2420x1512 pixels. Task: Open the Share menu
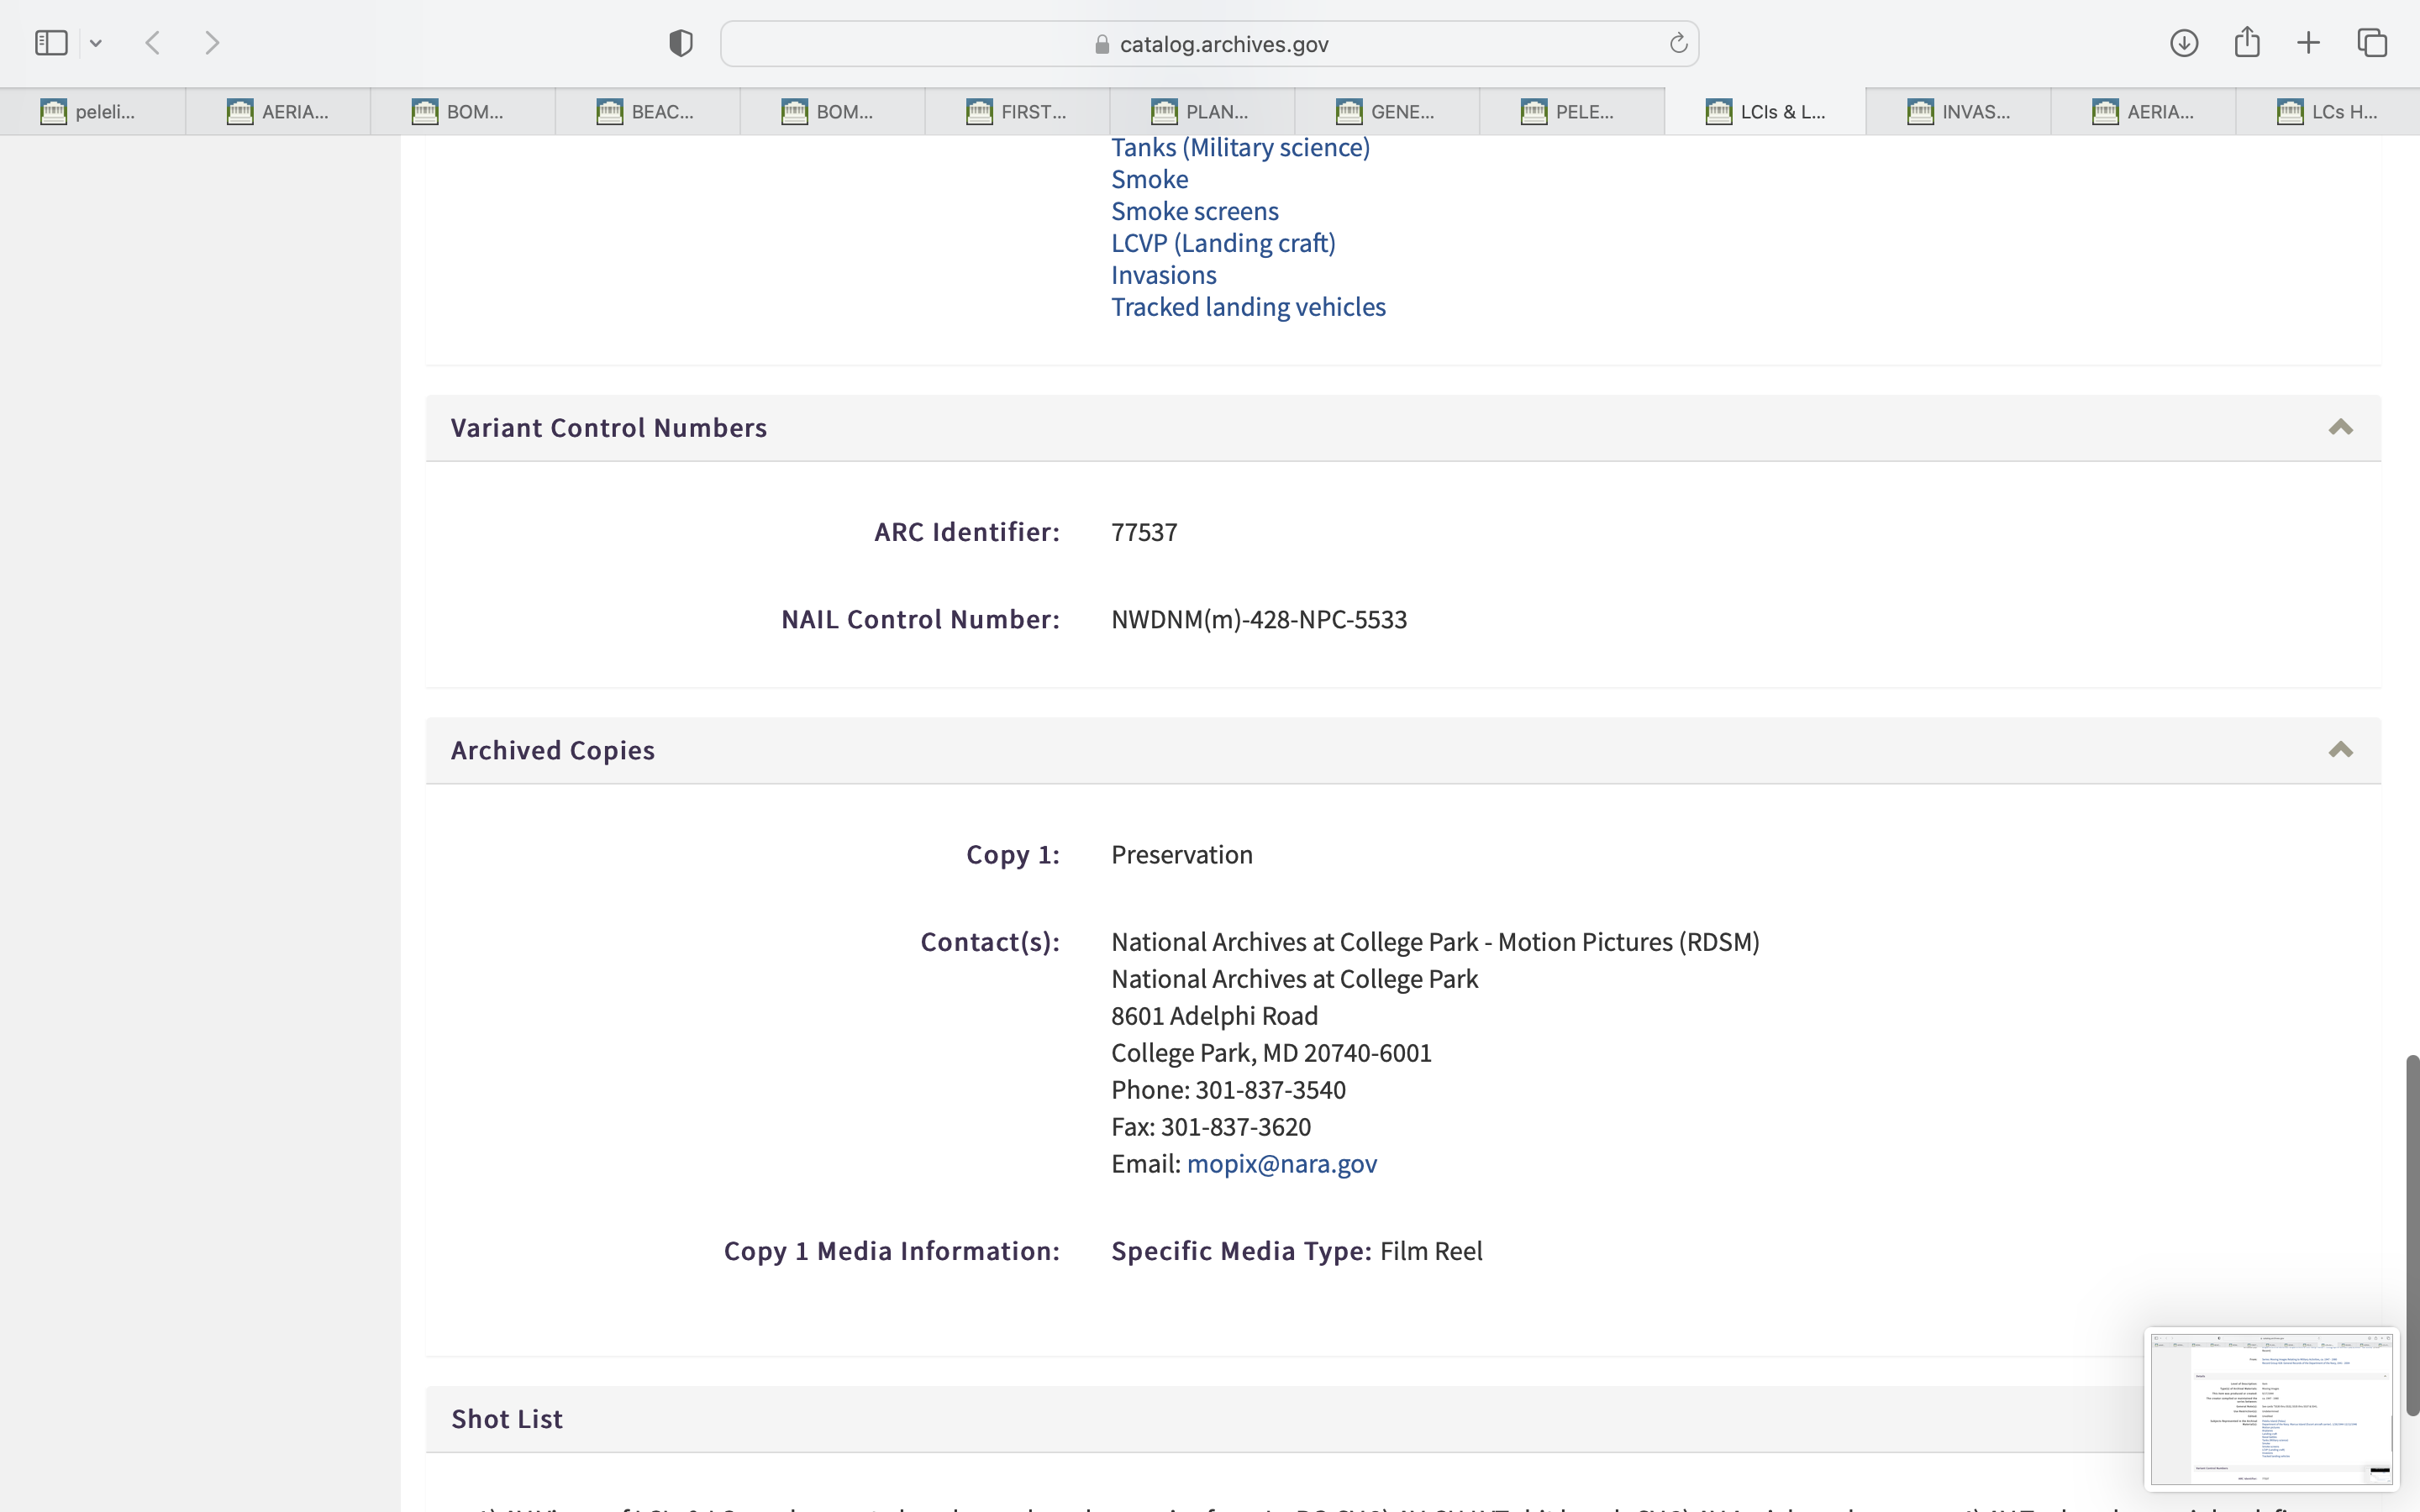pyautogui.click(x=2247, y=43)
